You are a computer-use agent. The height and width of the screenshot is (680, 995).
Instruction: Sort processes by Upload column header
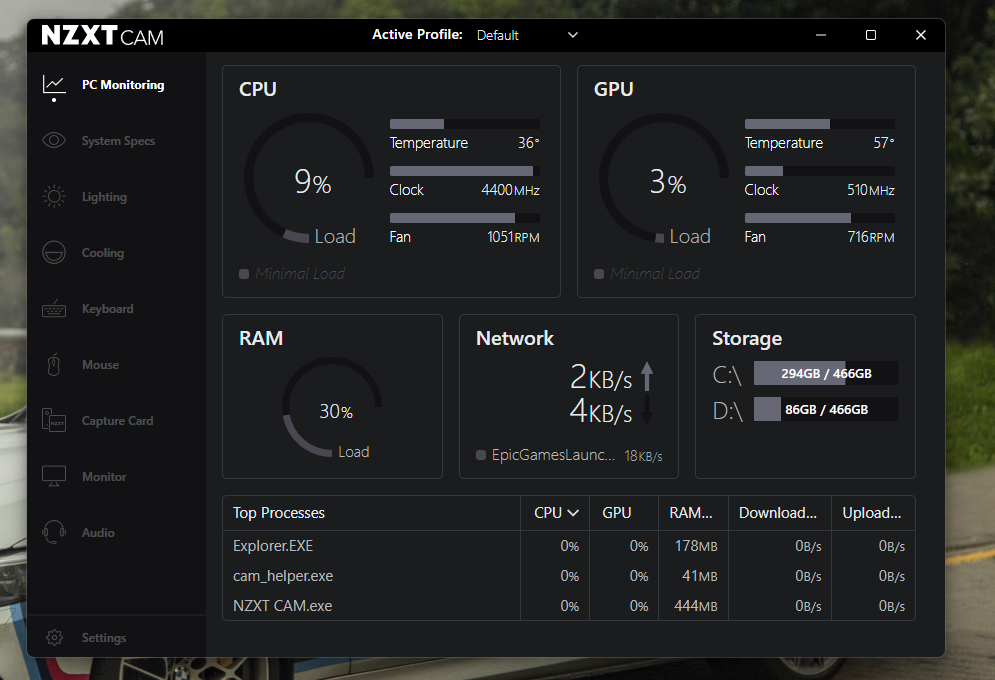click(872, 513)
